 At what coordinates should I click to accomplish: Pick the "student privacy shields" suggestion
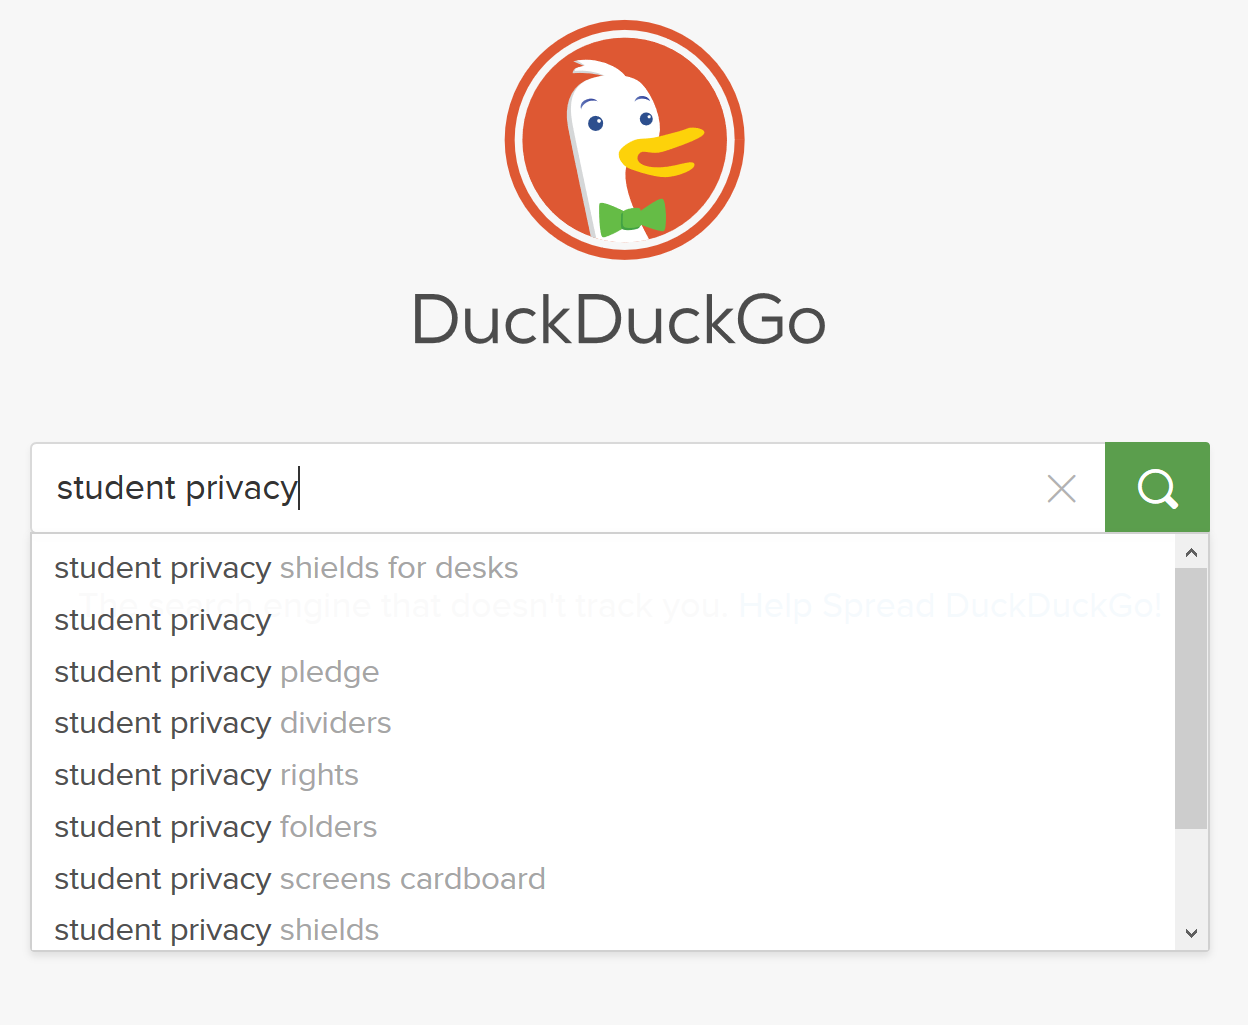click(x=217, y=930)
